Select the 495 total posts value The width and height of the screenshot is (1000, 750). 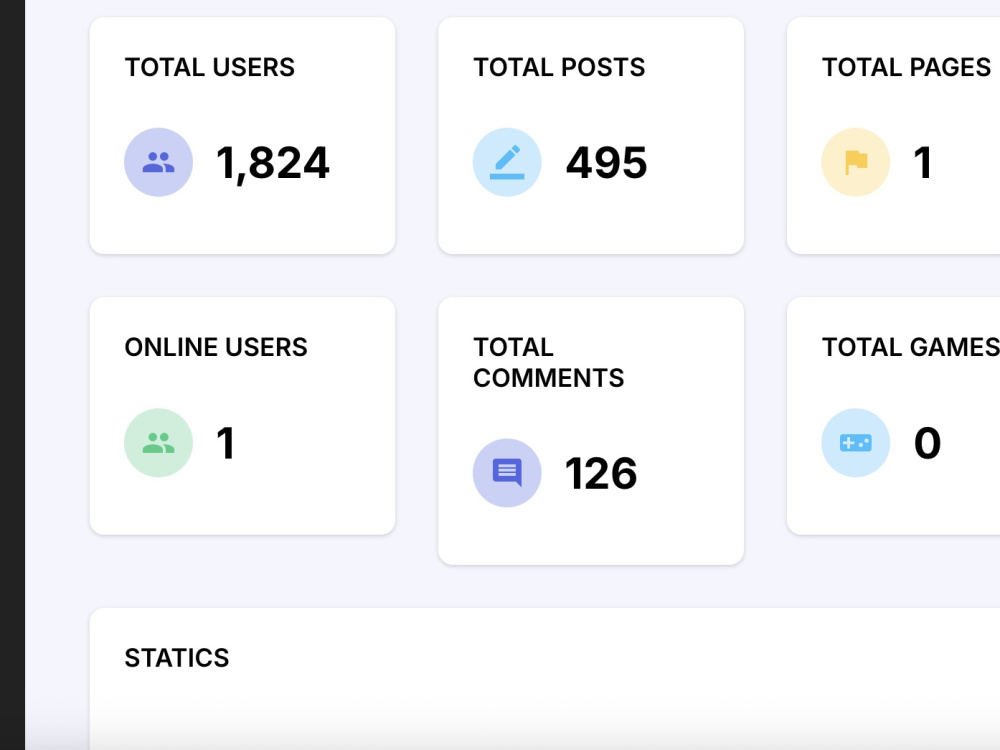click(x=607, y=163)
